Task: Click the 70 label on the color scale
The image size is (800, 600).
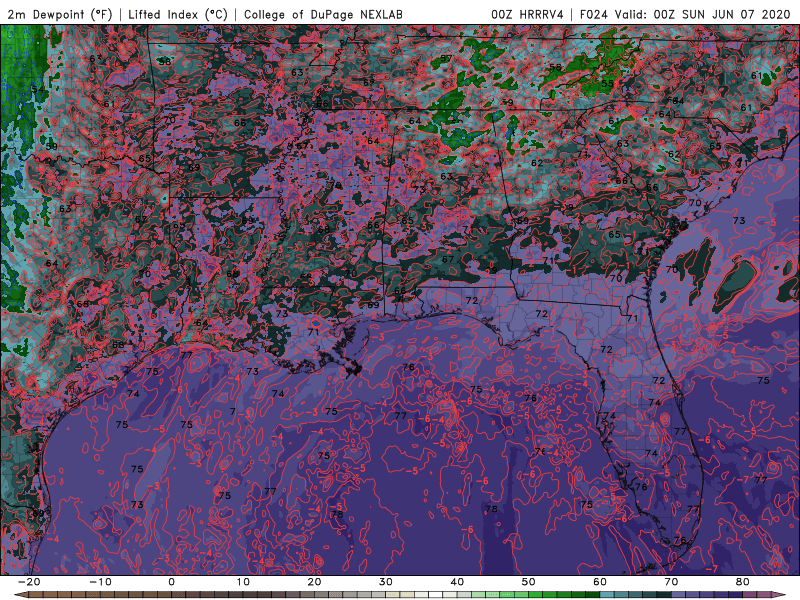Action: (x=671, y=582)
